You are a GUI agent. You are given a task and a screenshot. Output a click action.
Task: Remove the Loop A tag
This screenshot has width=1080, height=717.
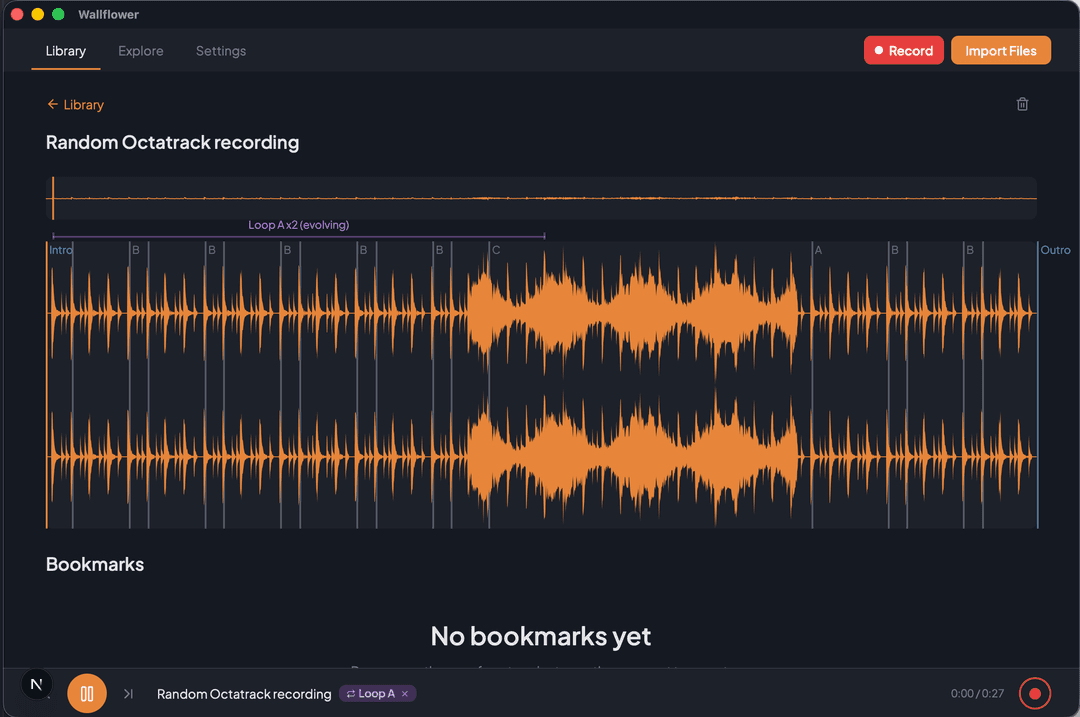point(405,694)
